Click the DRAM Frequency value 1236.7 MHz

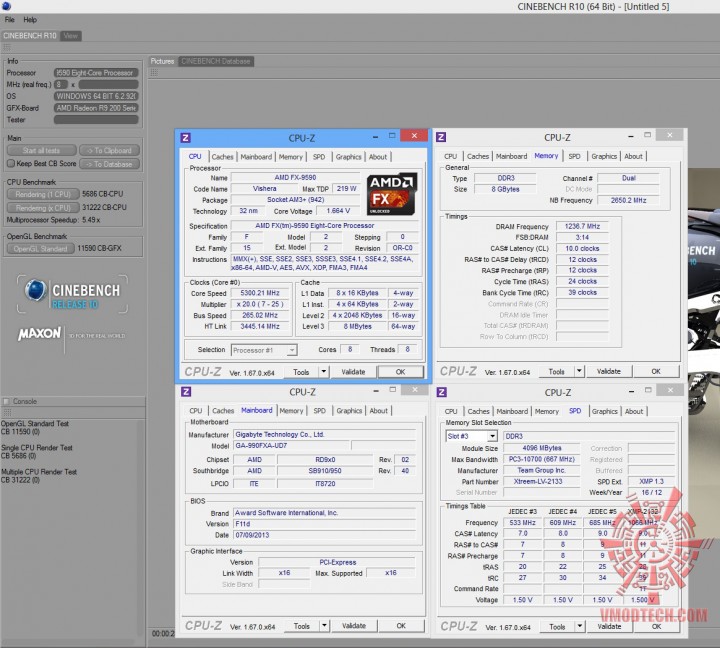[x=582, y=226]
